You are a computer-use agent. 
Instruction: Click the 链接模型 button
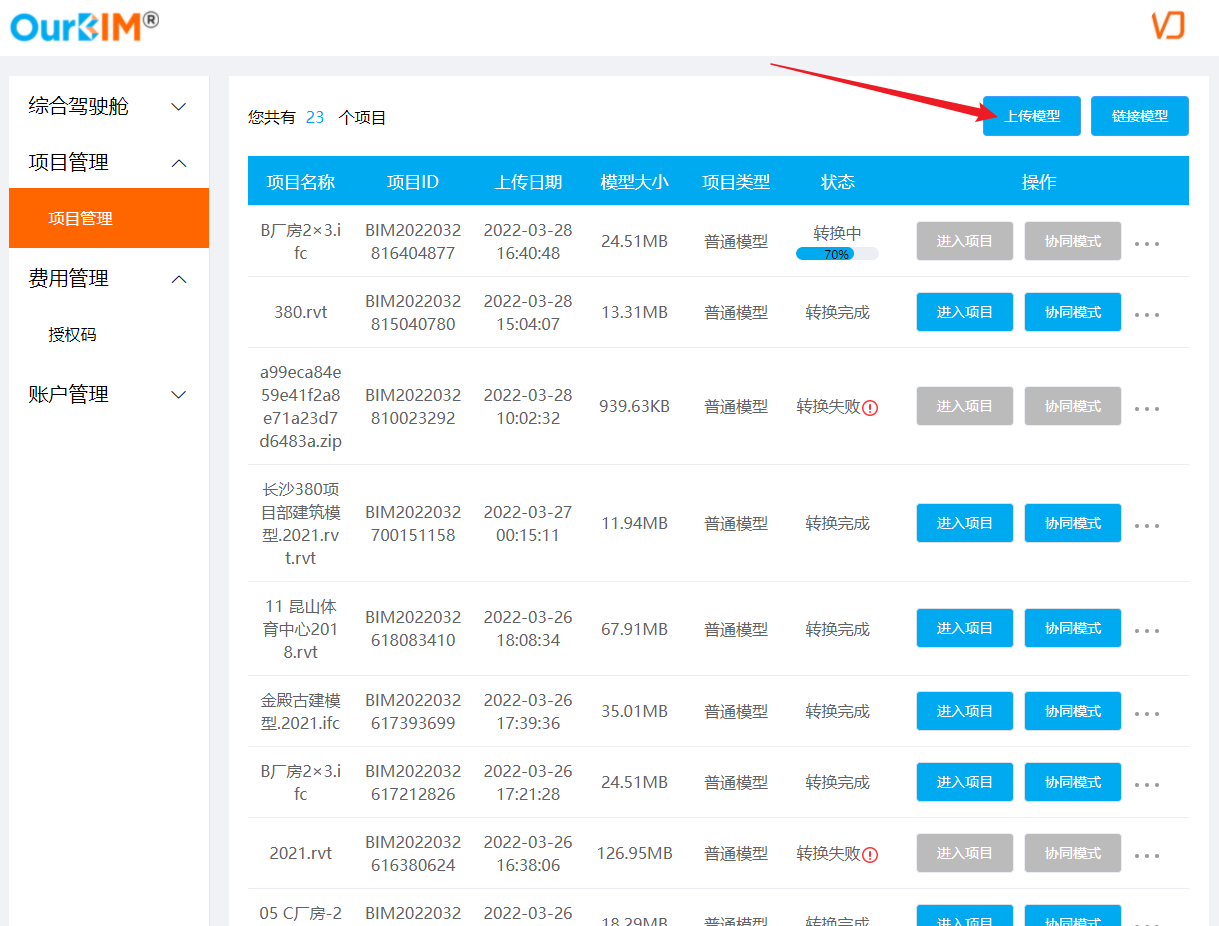pos(1140,116)
